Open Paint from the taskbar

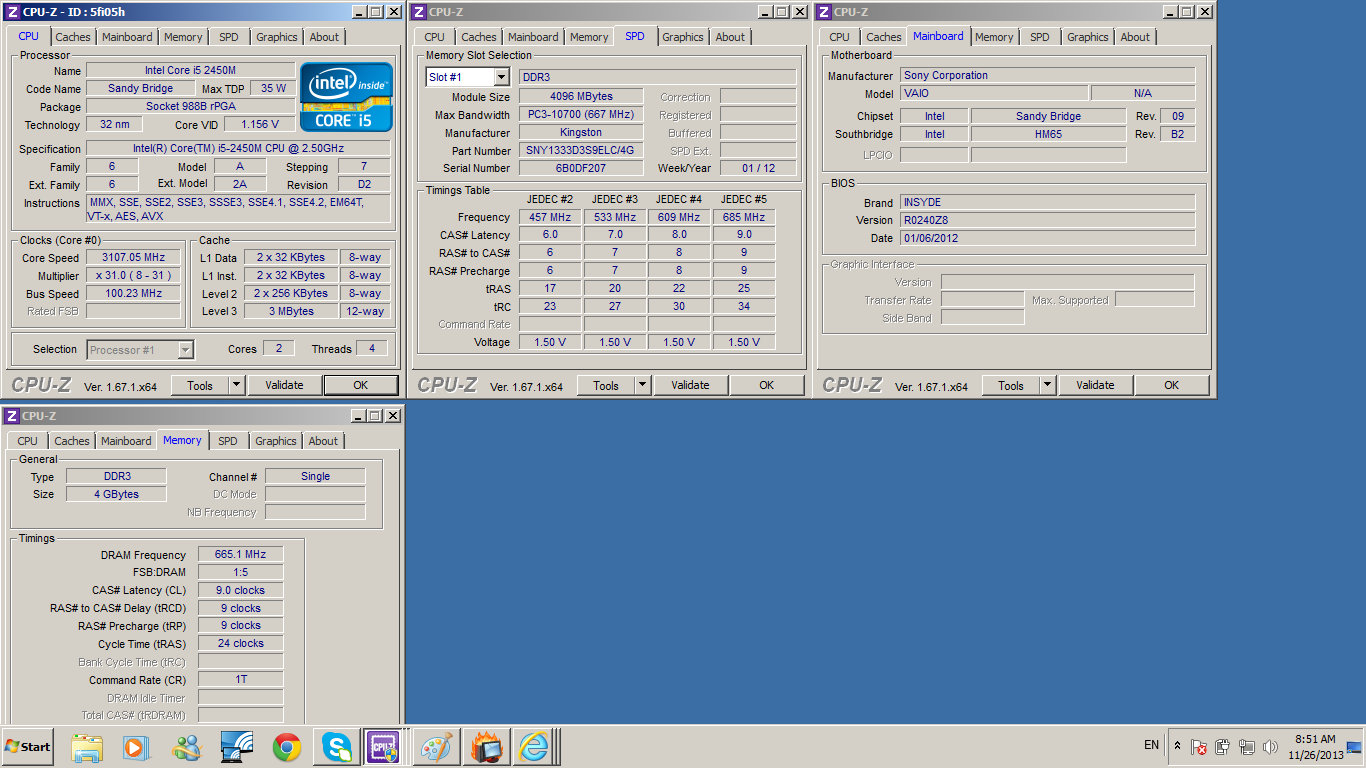coord(436,746)
